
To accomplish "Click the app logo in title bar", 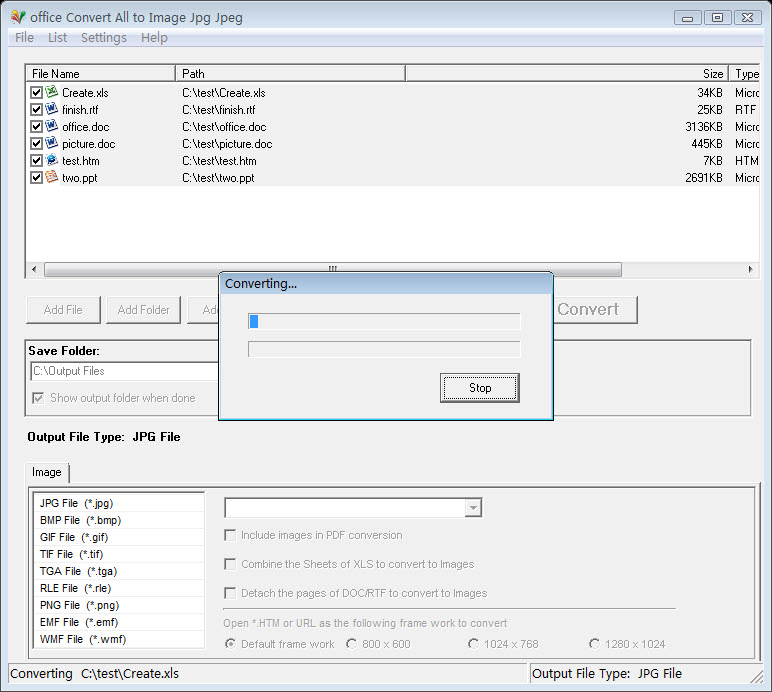I will 18,17.
